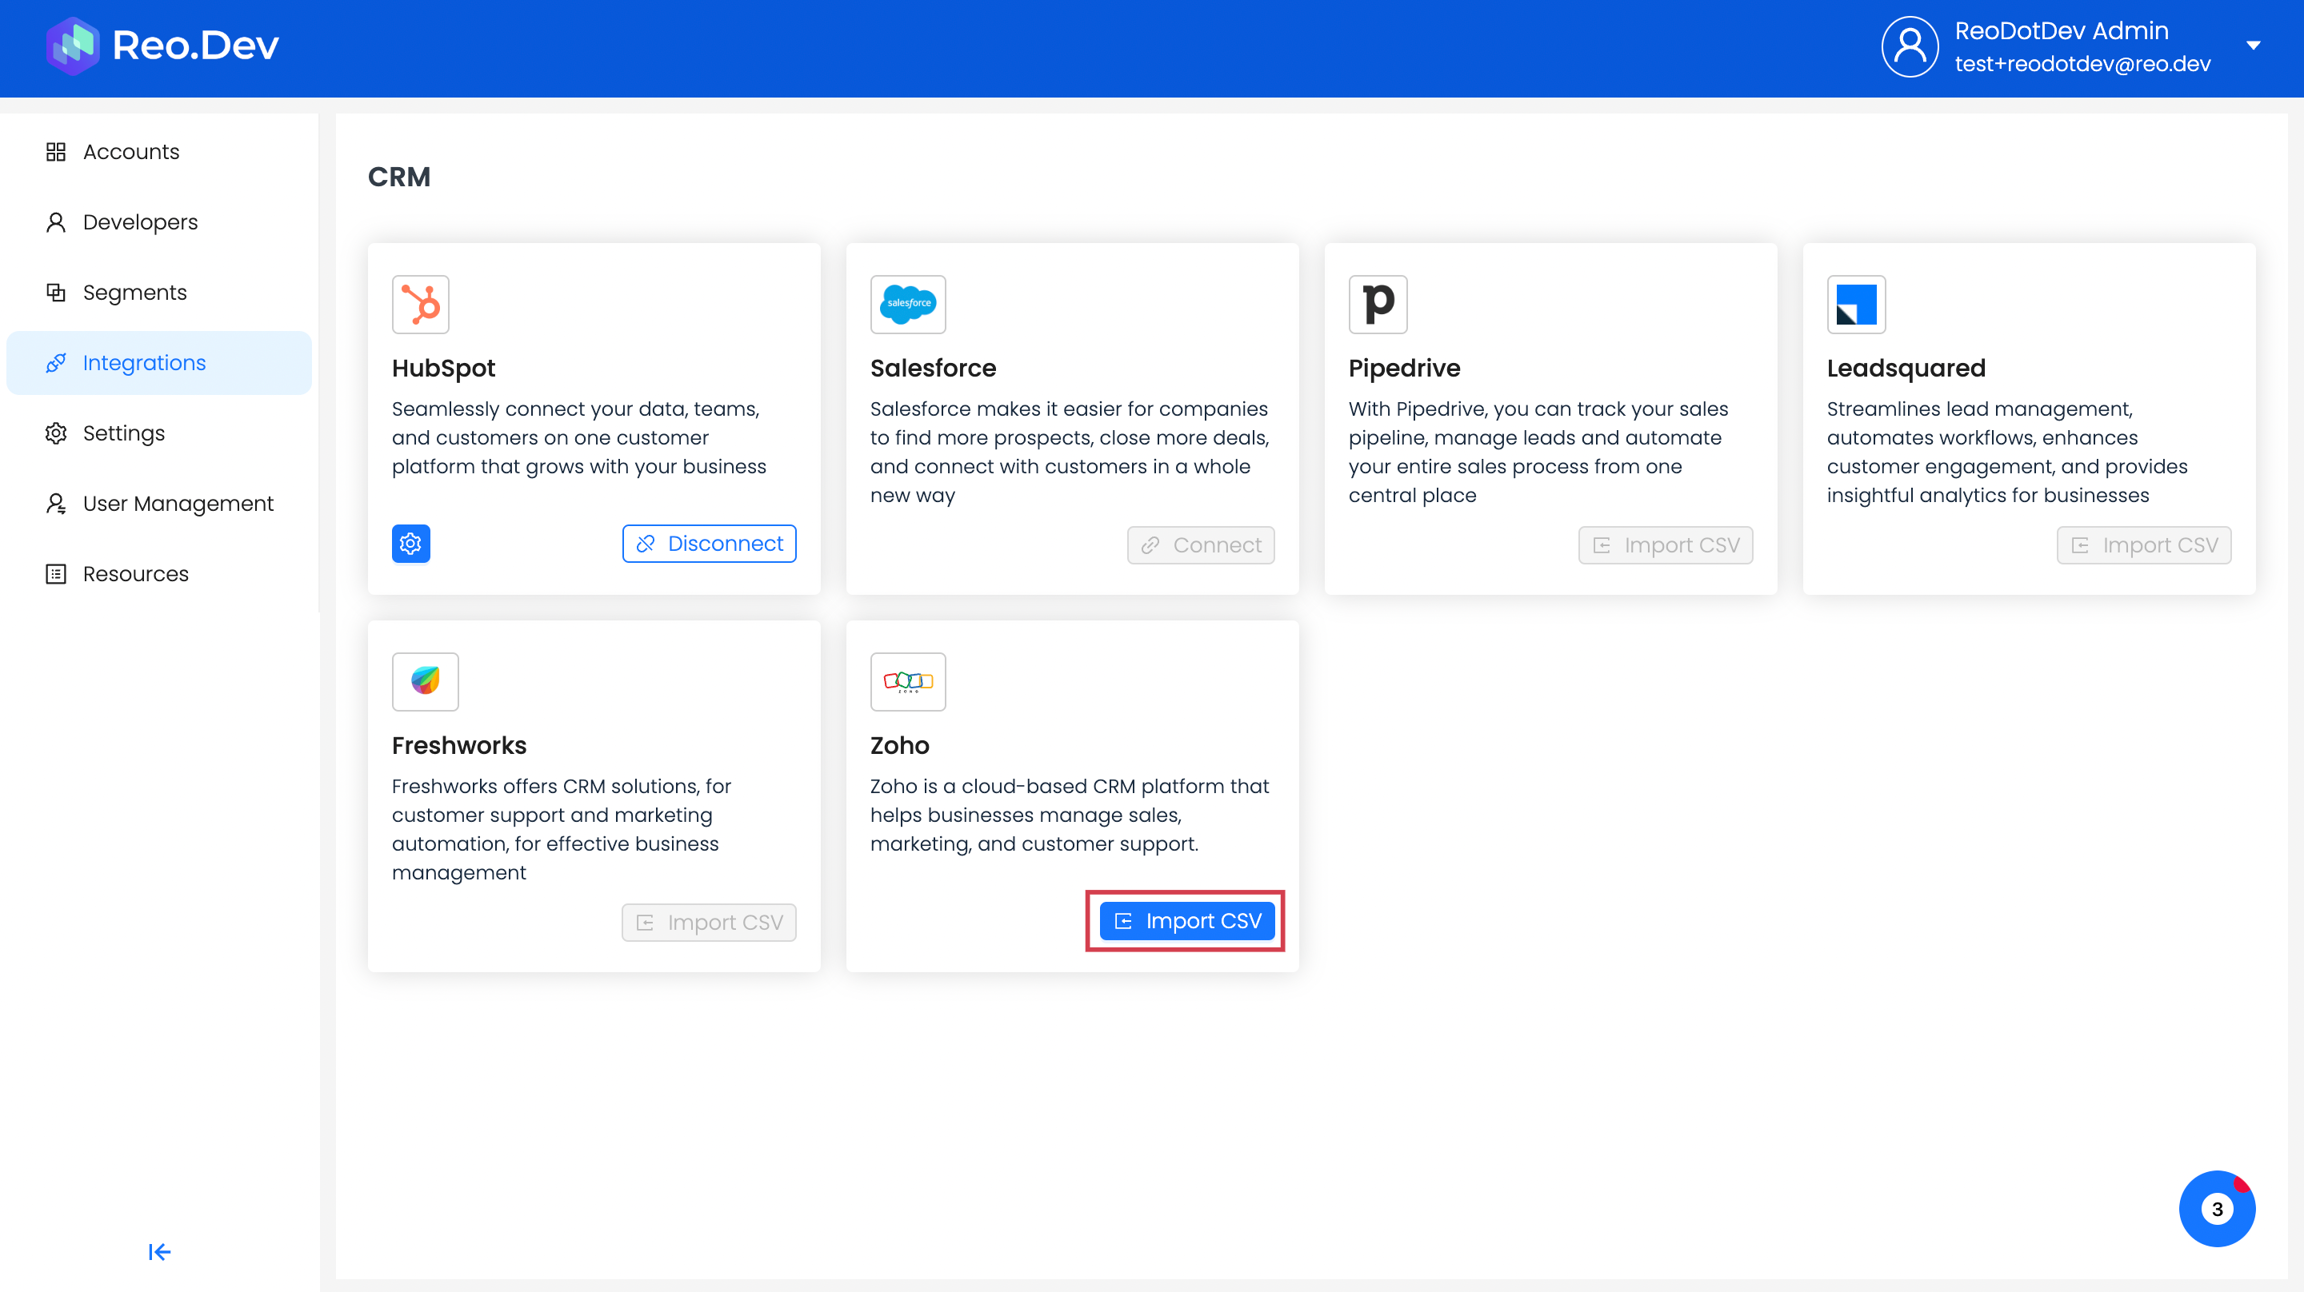The width and height of the screenshot is (2304, 1292).
Task: Navigate to Segments page
Action: tap(135, 292)
